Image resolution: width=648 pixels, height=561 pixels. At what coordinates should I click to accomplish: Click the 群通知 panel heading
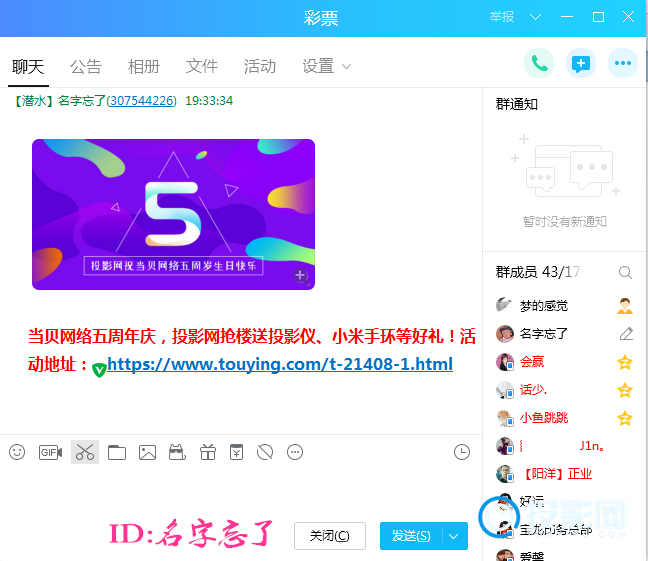pos(517,104)
